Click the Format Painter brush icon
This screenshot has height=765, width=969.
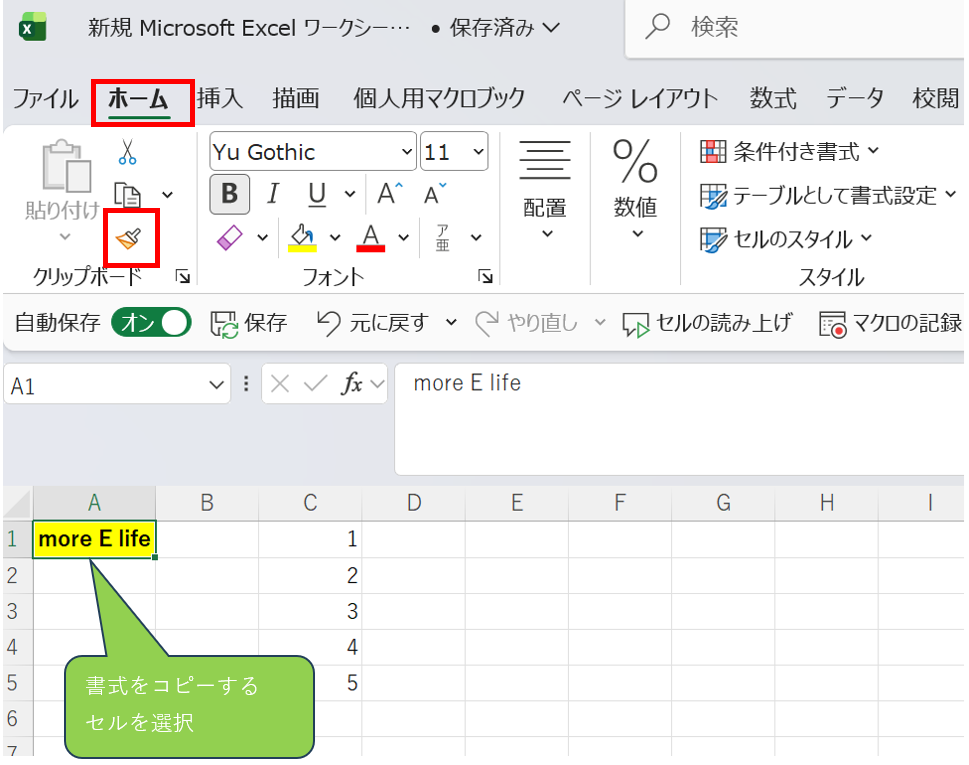click(x=129, y=238)
